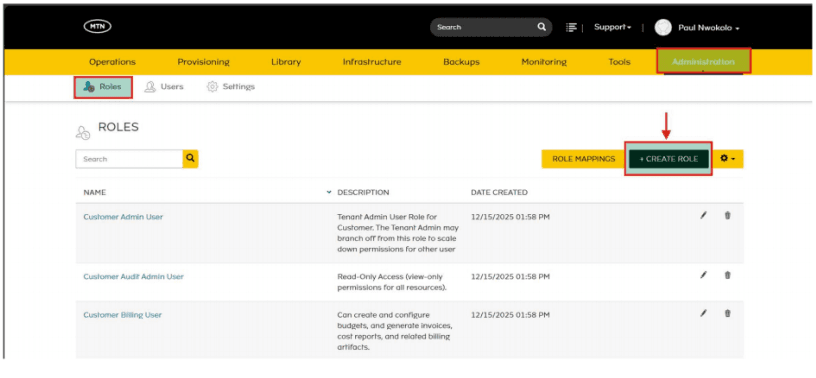Open the gear options dropdown
Viewport: 816px width, 378px height.
point(728,159)
